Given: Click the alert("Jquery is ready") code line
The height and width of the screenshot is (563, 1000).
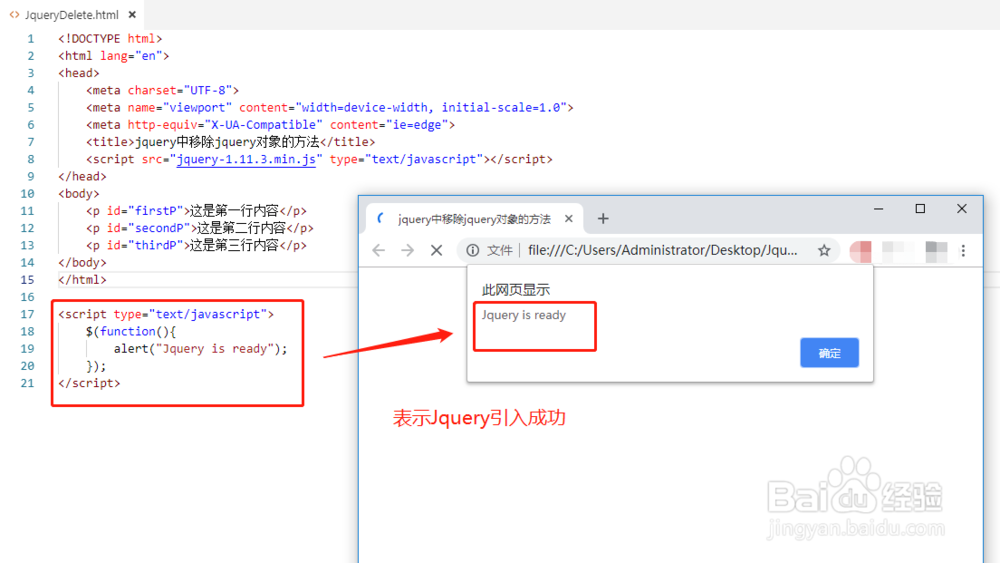Looking at the screenshot, I should [201, 349].
